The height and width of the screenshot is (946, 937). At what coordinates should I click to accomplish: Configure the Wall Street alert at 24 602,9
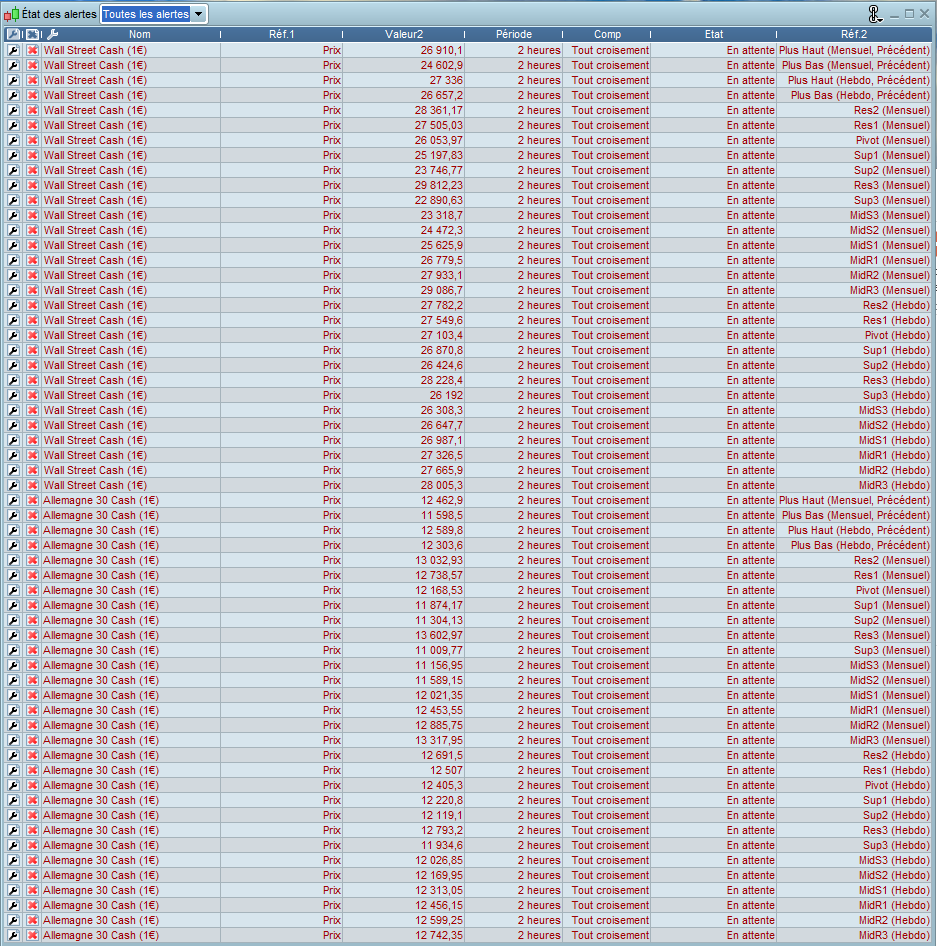tap(13, 65)
